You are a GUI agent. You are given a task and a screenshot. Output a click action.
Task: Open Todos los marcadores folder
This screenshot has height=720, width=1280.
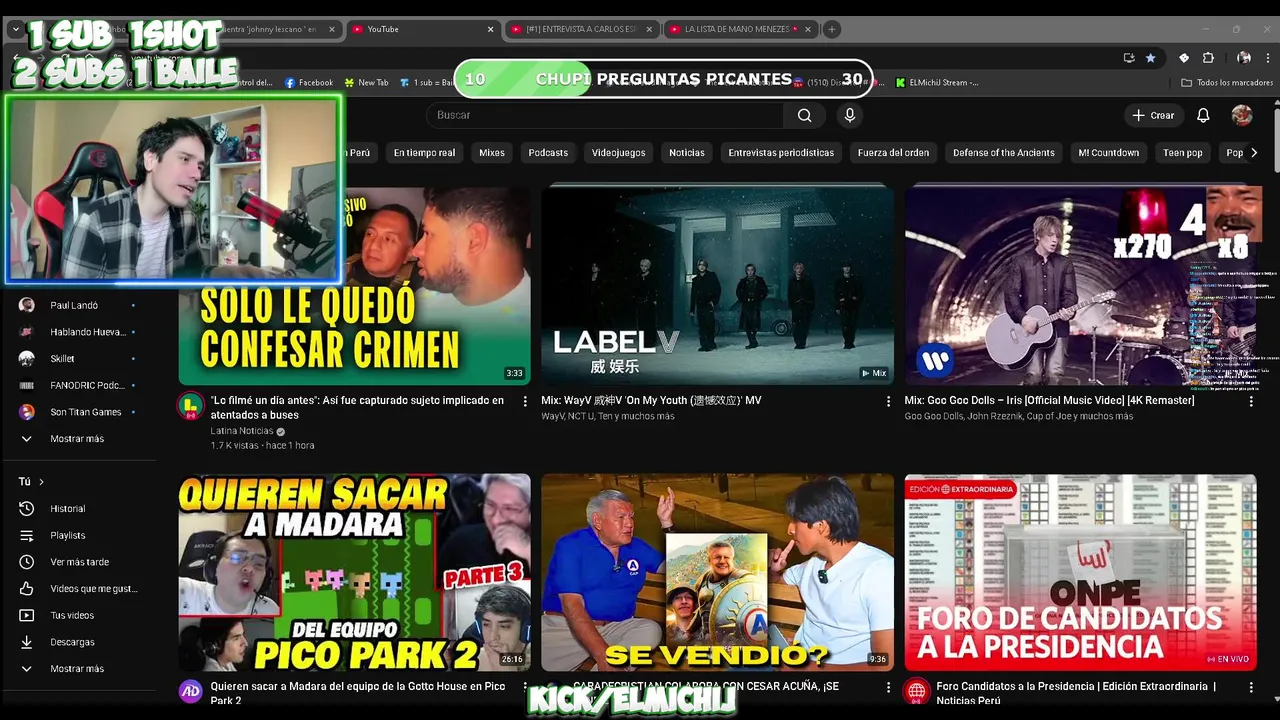click(1227, 83)
